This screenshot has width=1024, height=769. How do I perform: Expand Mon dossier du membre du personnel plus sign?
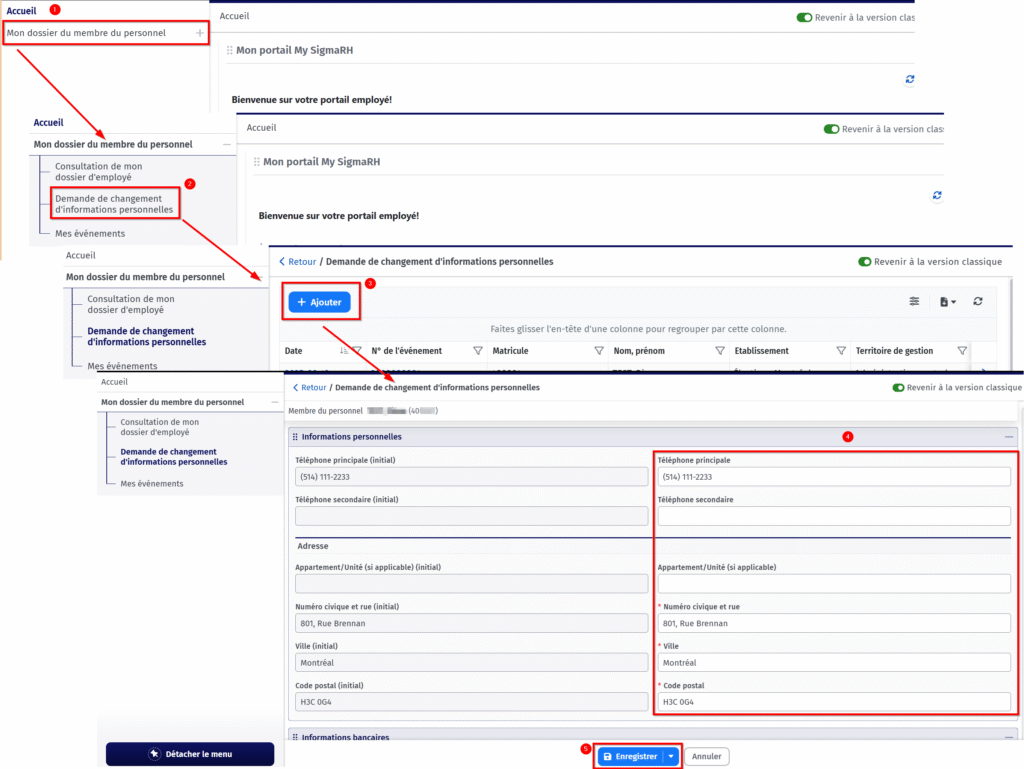point(200,33)
